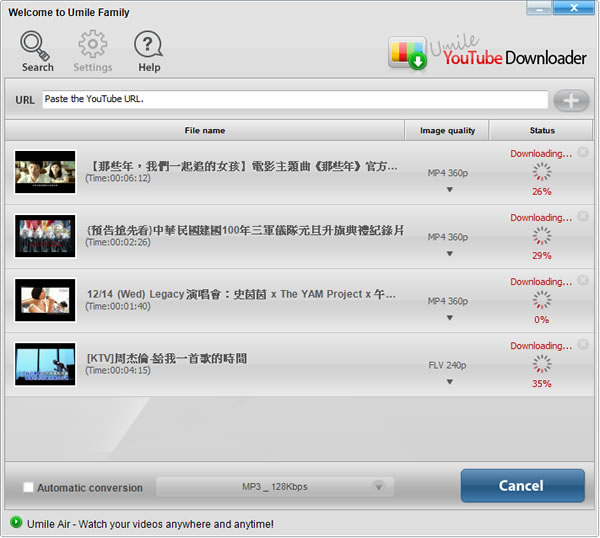Click the Time:00:06:12 label
This screenshot has width=600, height=538.
click(x=118, y=178)
